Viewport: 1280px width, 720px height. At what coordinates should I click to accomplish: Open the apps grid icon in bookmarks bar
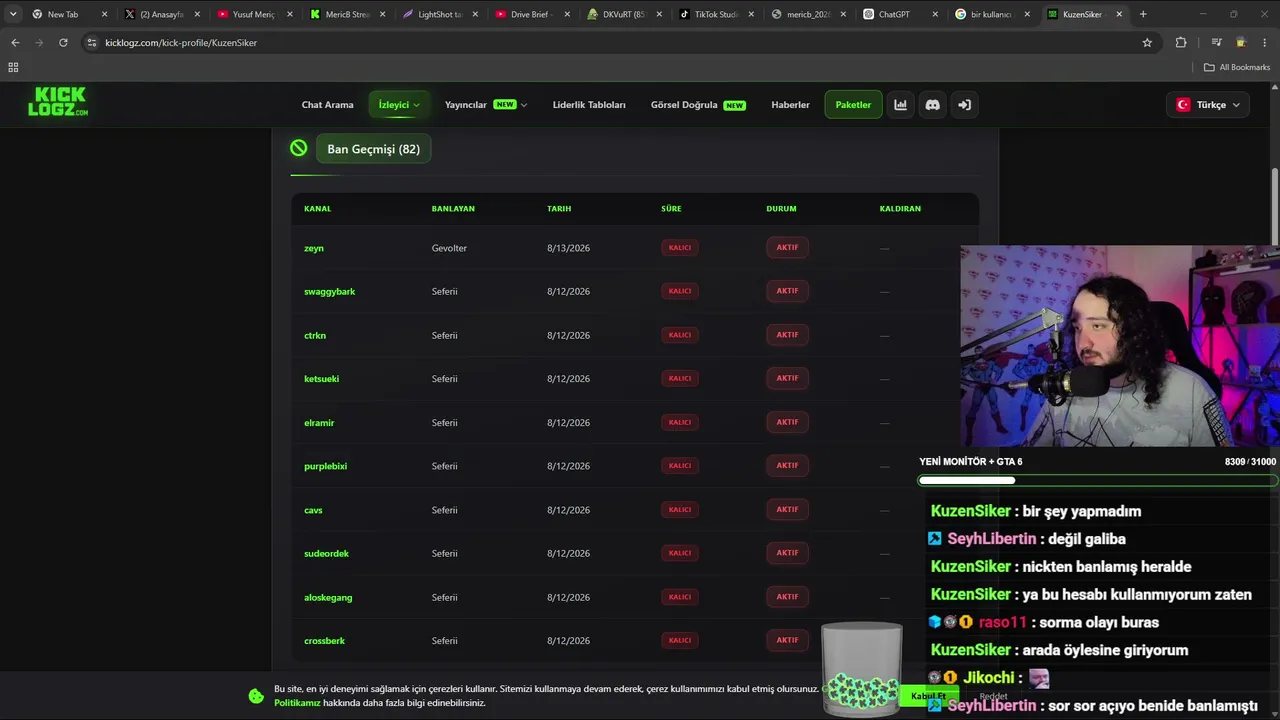point(13,67)
